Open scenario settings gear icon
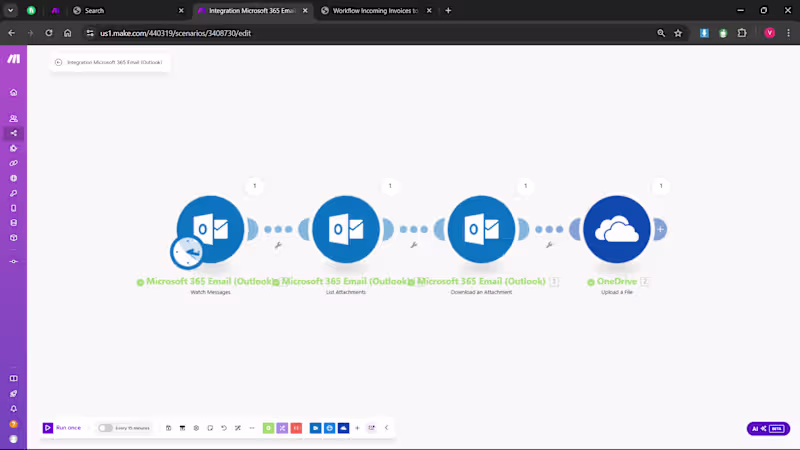 pyautogui.click(x=196, y=428)
